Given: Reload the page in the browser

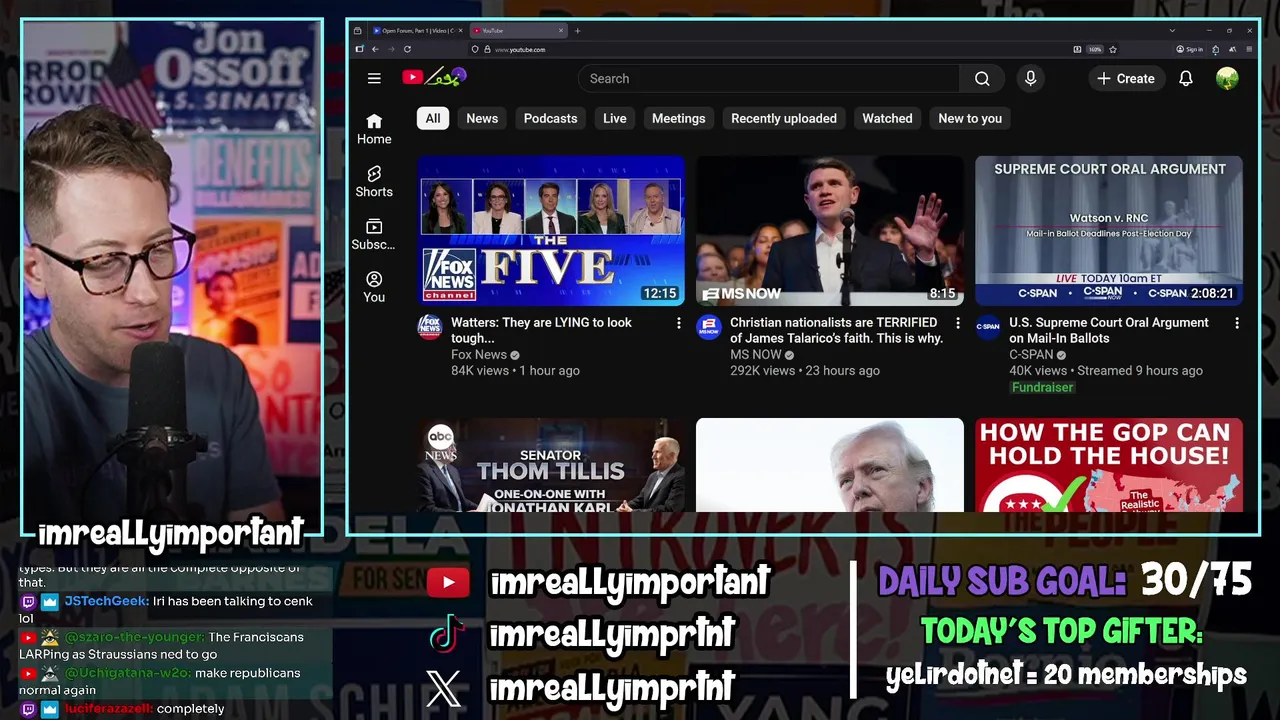Looking at the screenshot, I should (x=407, y=49).
